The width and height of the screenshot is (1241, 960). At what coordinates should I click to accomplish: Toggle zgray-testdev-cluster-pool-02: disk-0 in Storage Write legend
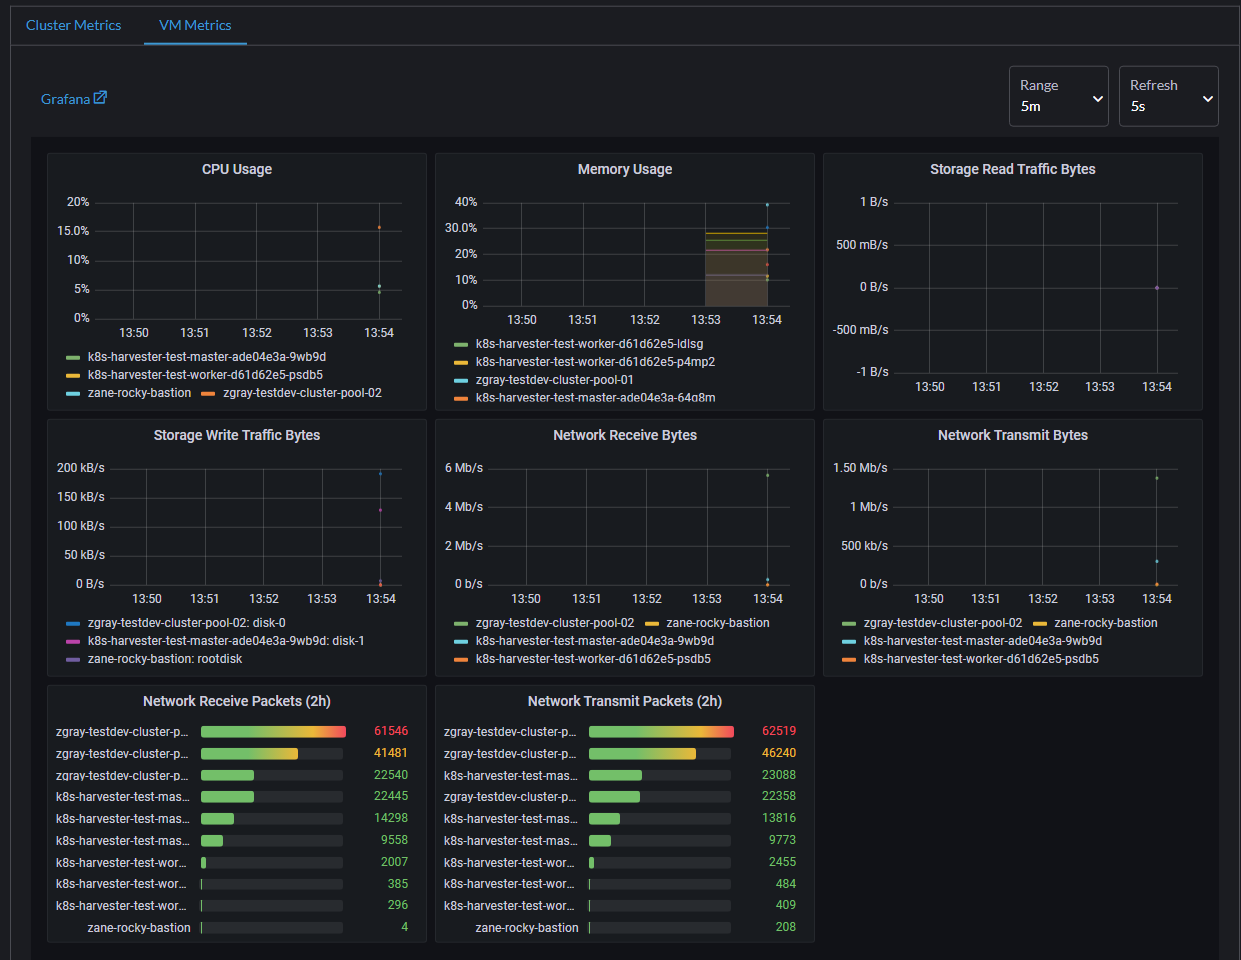tap(186, 623)
